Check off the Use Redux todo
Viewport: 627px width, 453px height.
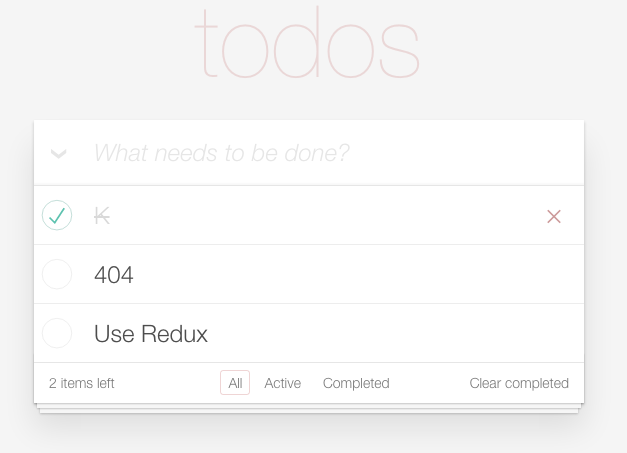coord(57,333)
